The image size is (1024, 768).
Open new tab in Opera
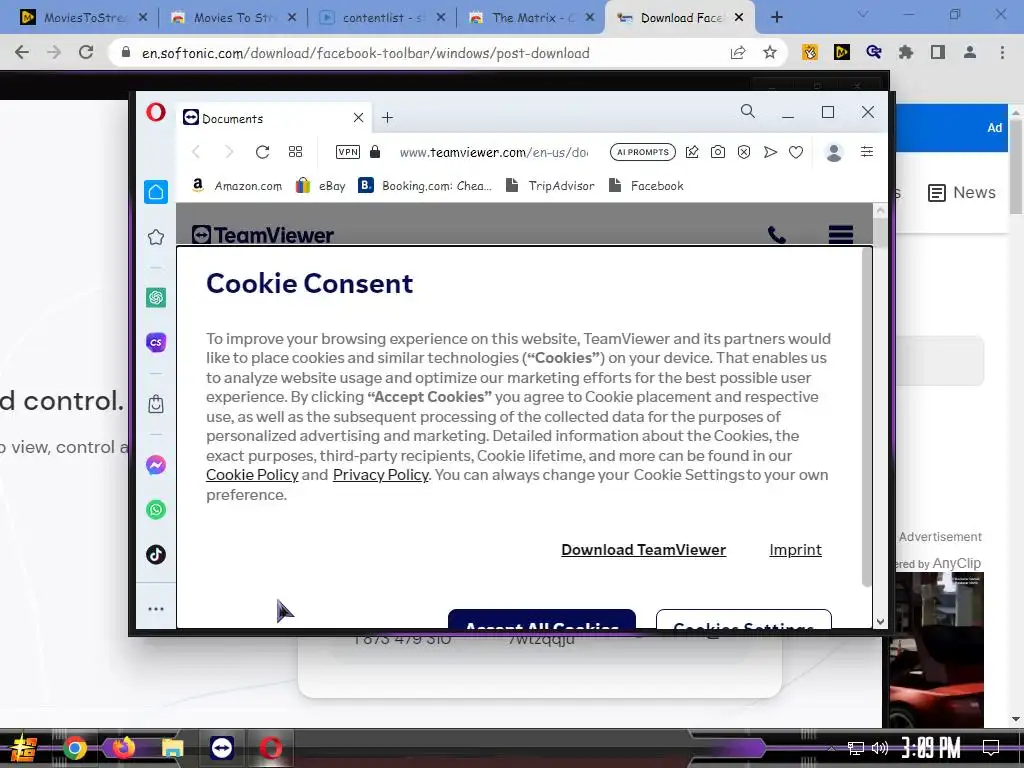[387, 118]
